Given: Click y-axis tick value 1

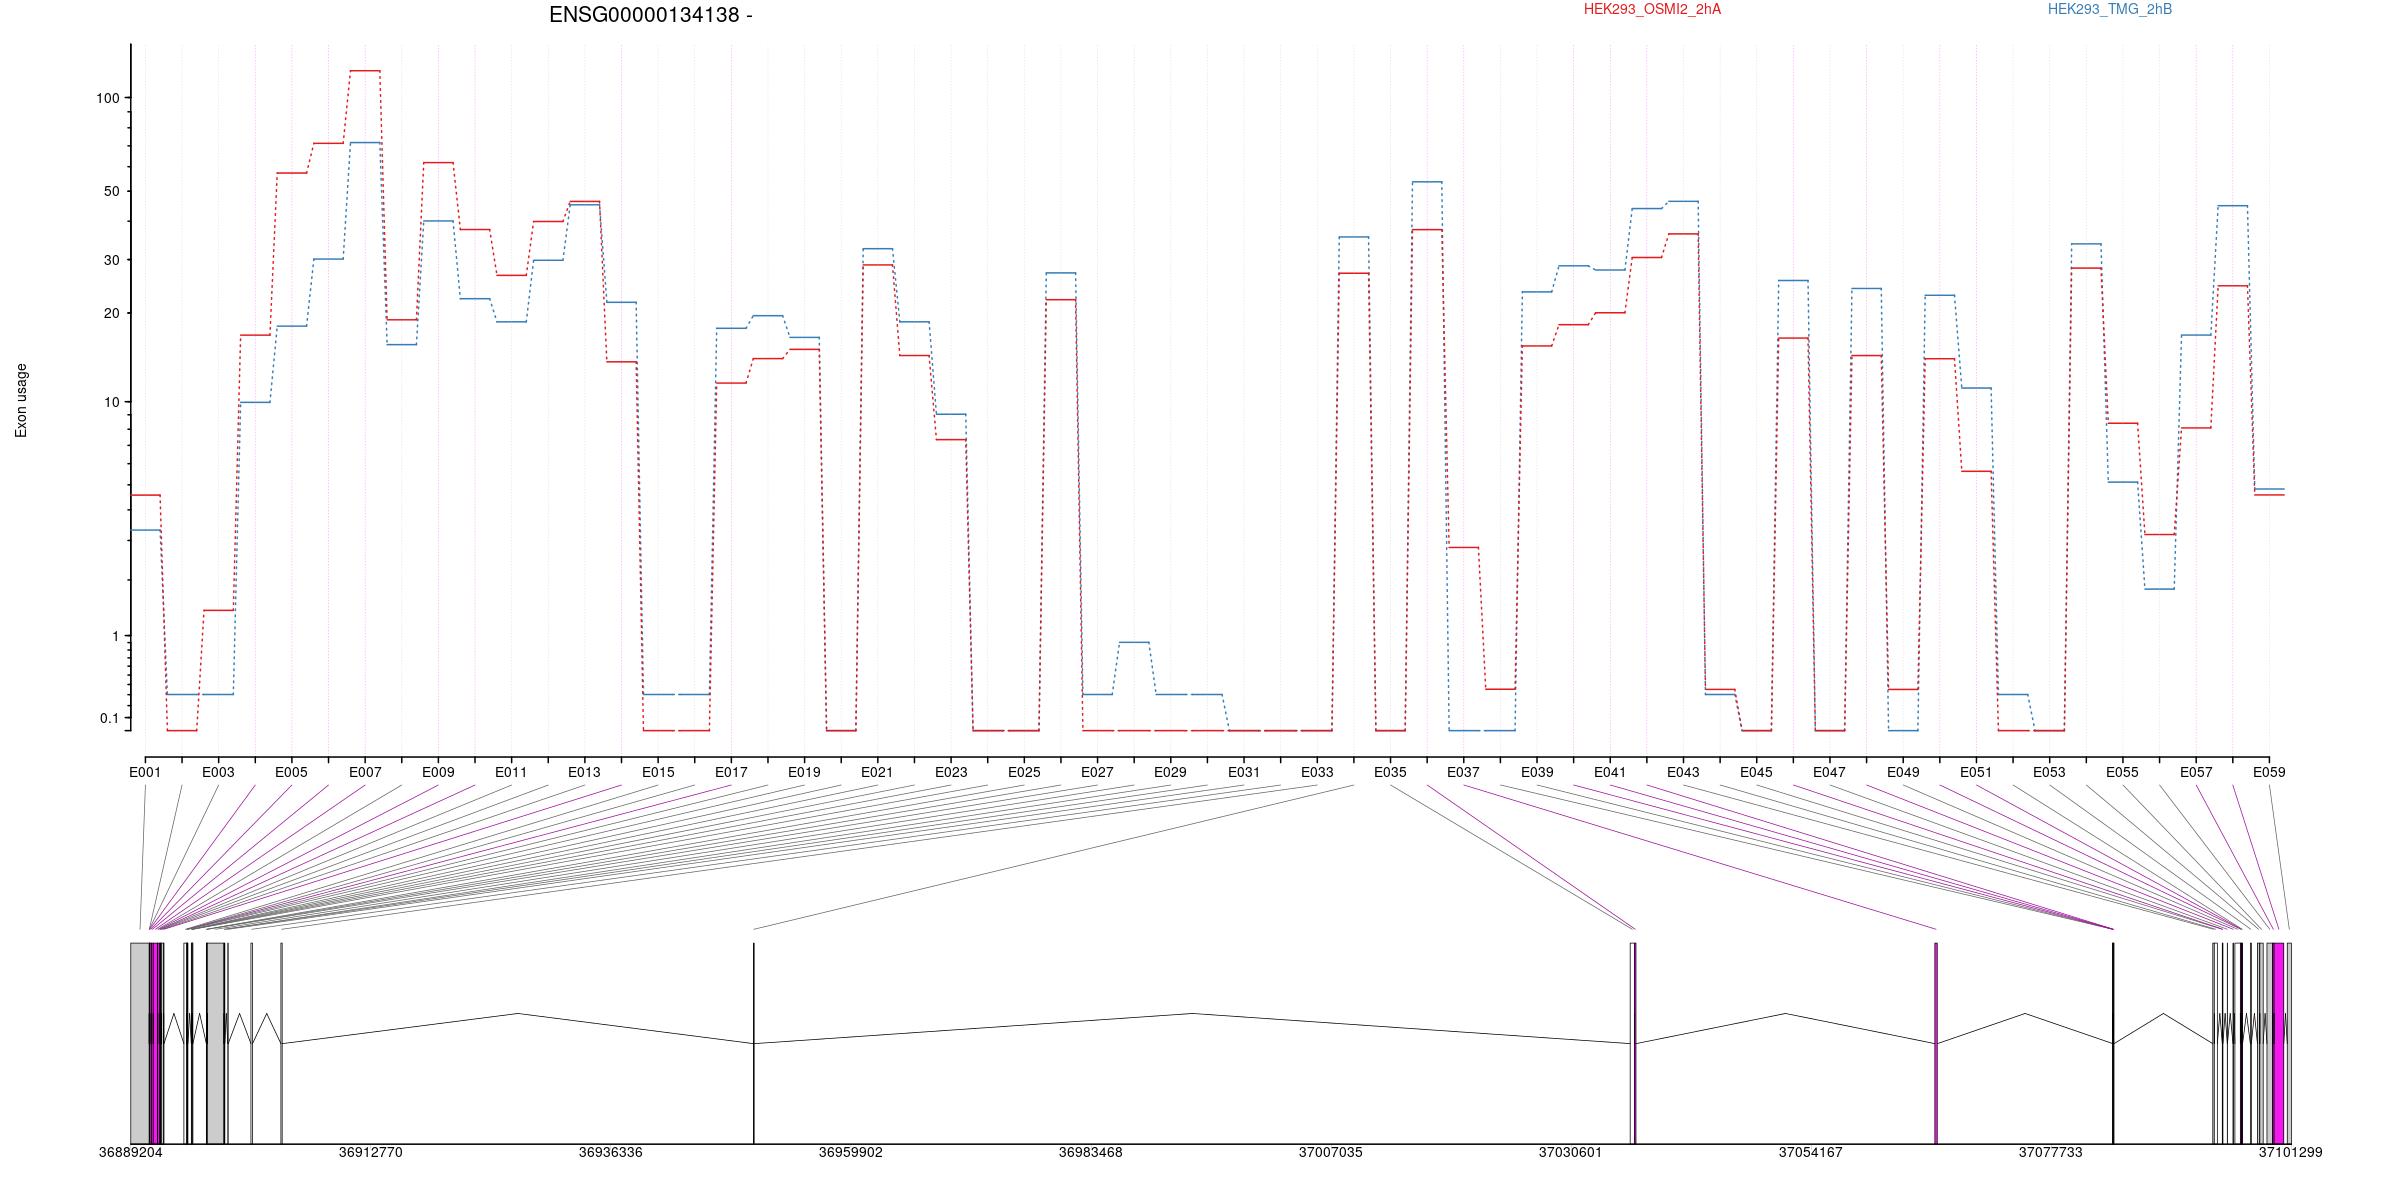Looking at the screenshot, I should click(x=115, y=636).
